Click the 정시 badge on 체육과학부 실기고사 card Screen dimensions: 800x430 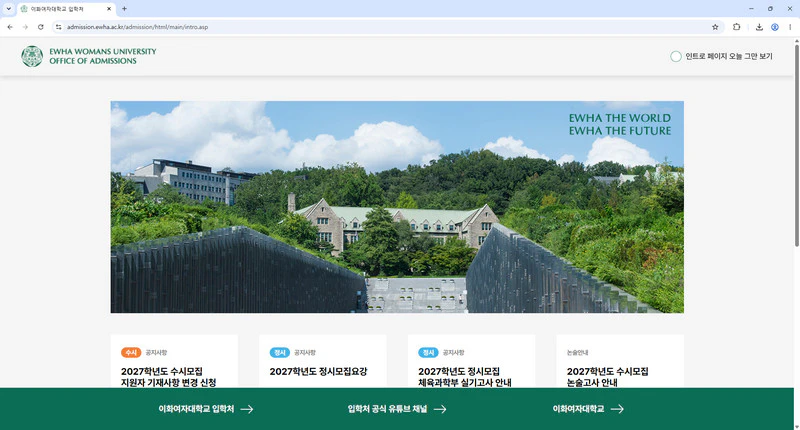pyautogui.click(x=428, y=352)
